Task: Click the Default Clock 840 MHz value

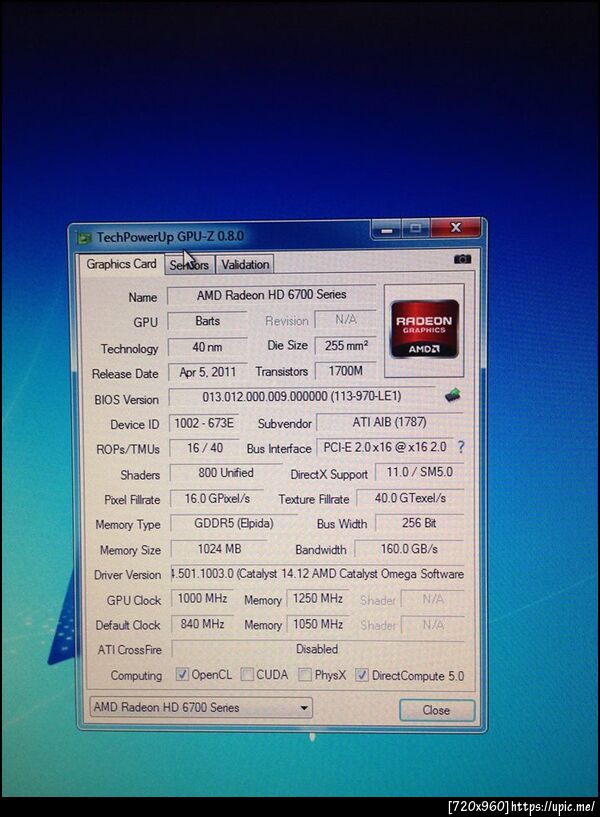Action: click(x=202, y=624)
